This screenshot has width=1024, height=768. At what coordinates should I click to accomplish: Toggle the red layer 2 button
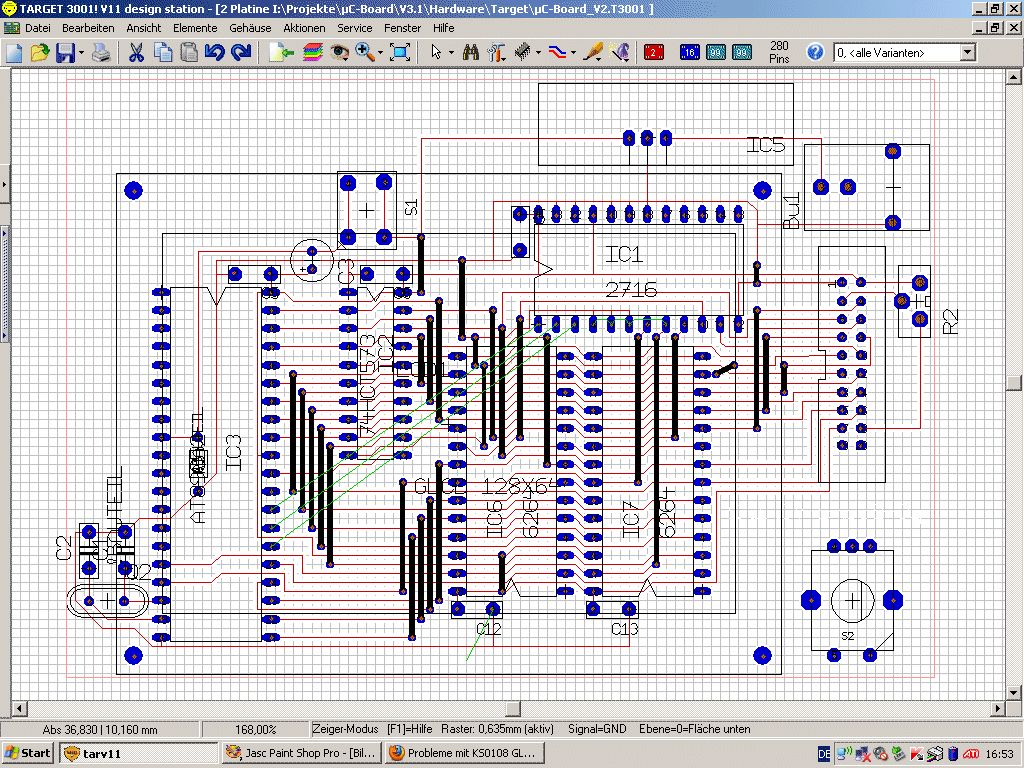click(x=654, y=52)
